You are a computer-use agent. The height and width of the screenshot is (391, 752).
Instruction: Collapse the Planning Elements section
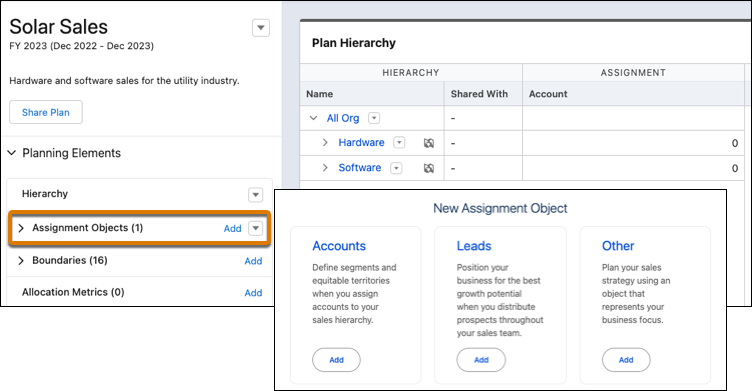click(x=12, y=153)
